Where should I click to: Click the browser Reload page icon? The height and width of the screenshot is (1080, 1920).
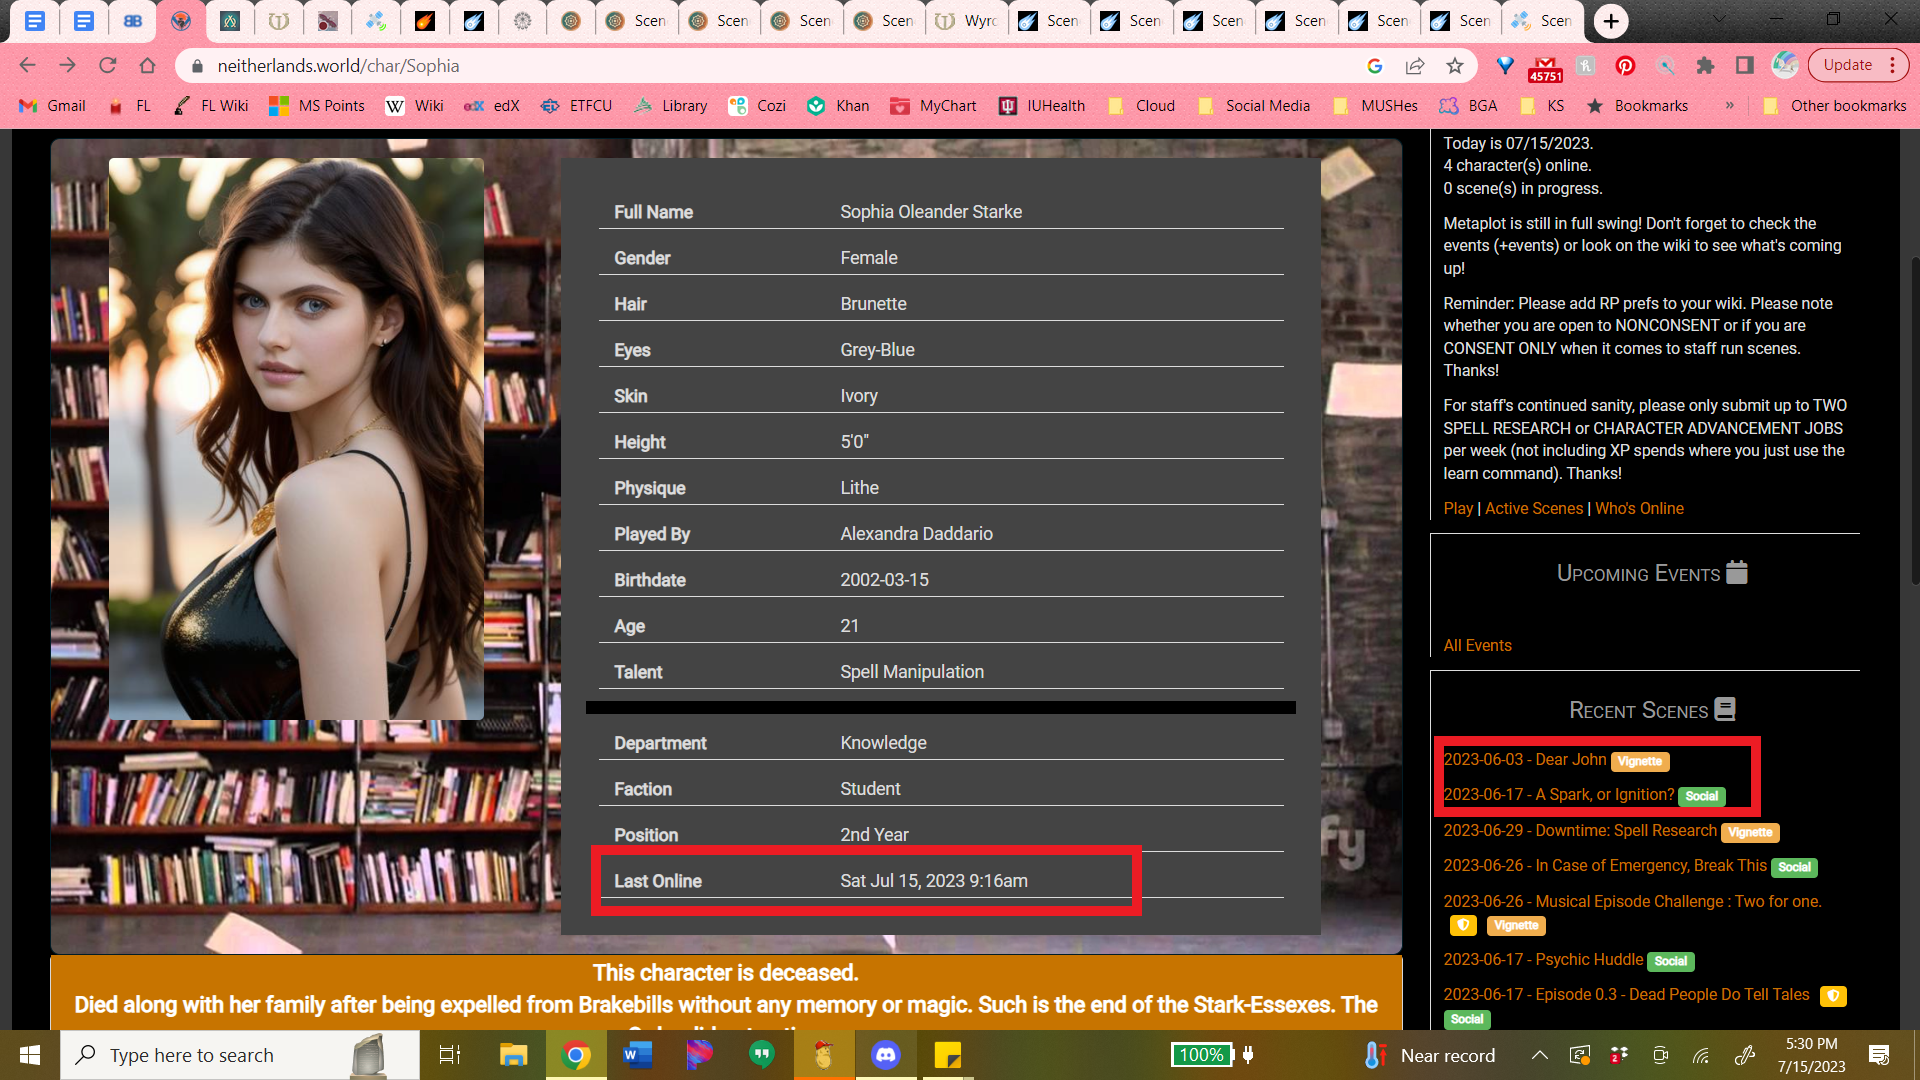point(107,66)
